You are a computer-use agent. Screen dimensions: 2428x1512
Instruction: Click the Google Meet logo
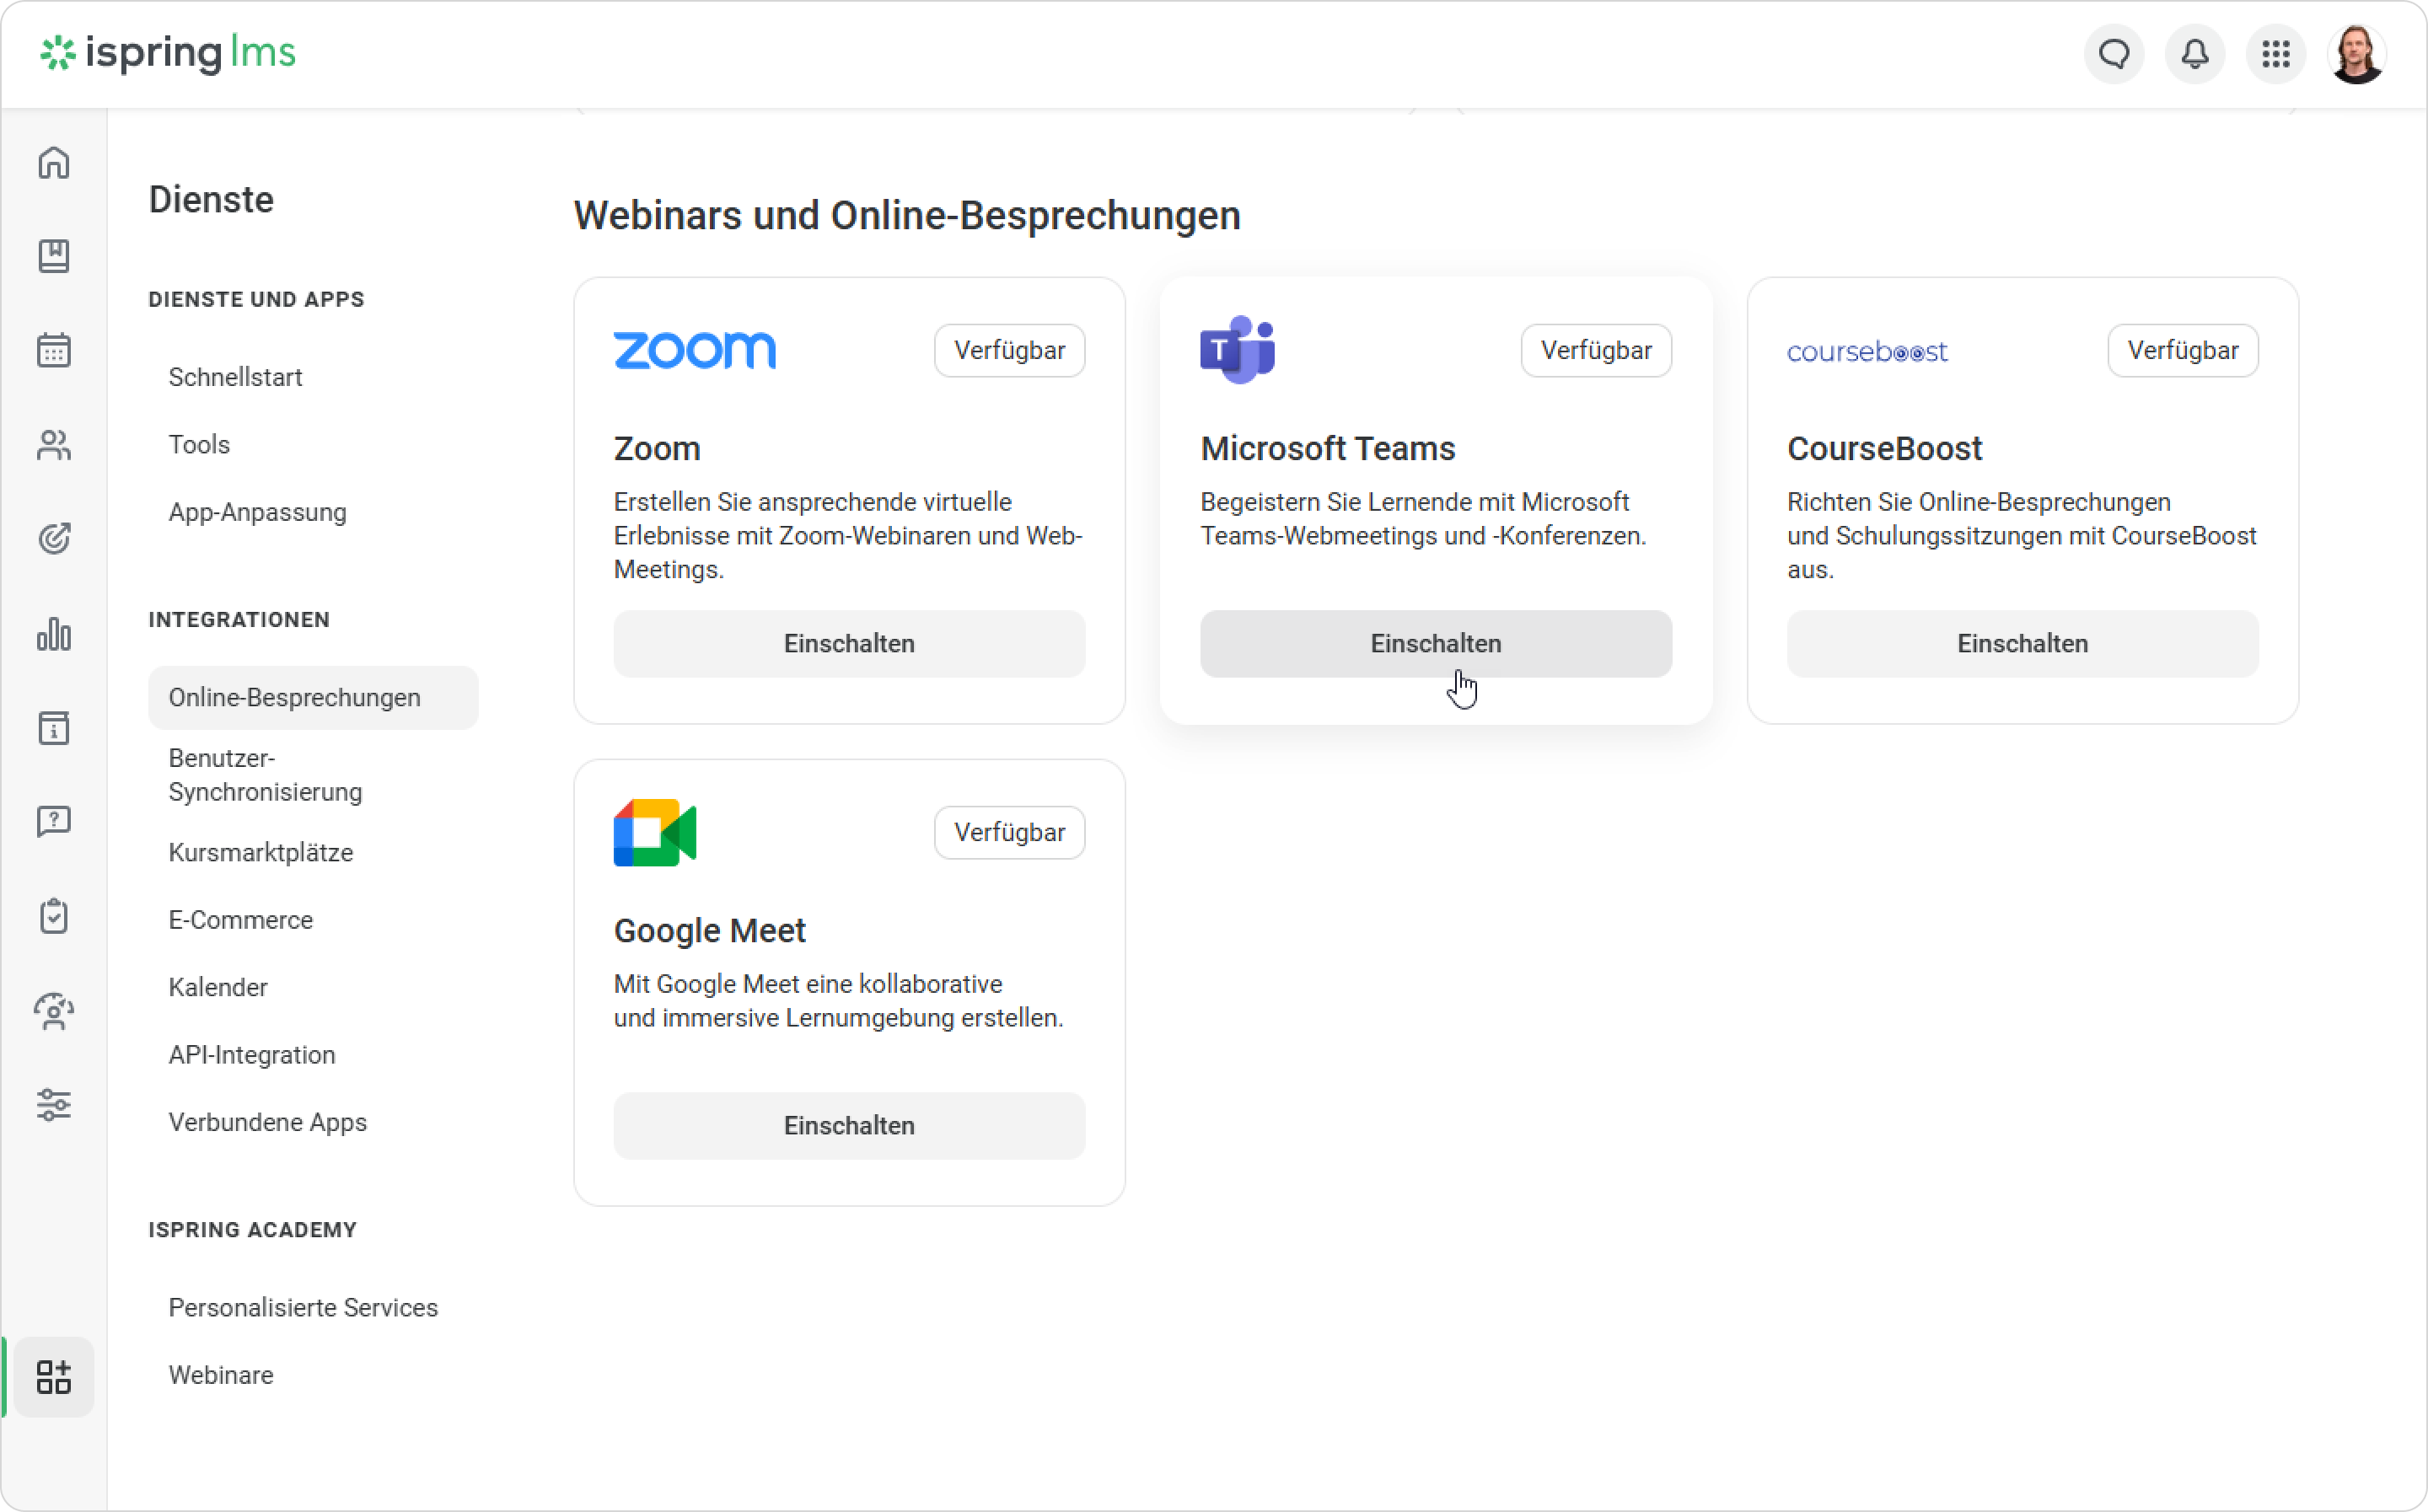(x=655, y=832)
